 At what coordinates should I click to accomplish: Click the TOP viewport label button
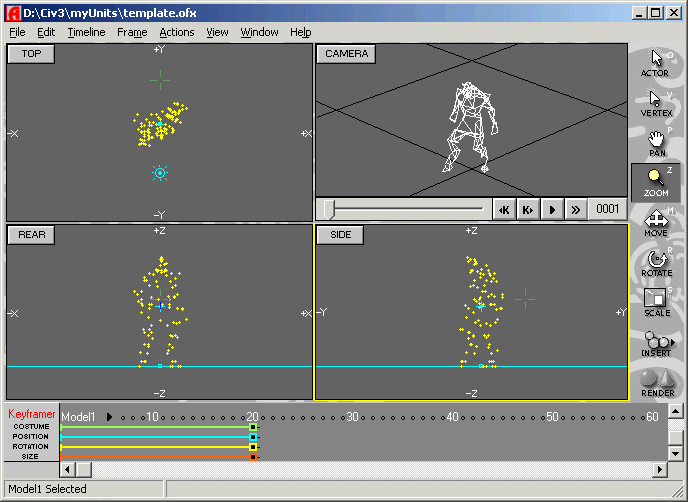31,54
